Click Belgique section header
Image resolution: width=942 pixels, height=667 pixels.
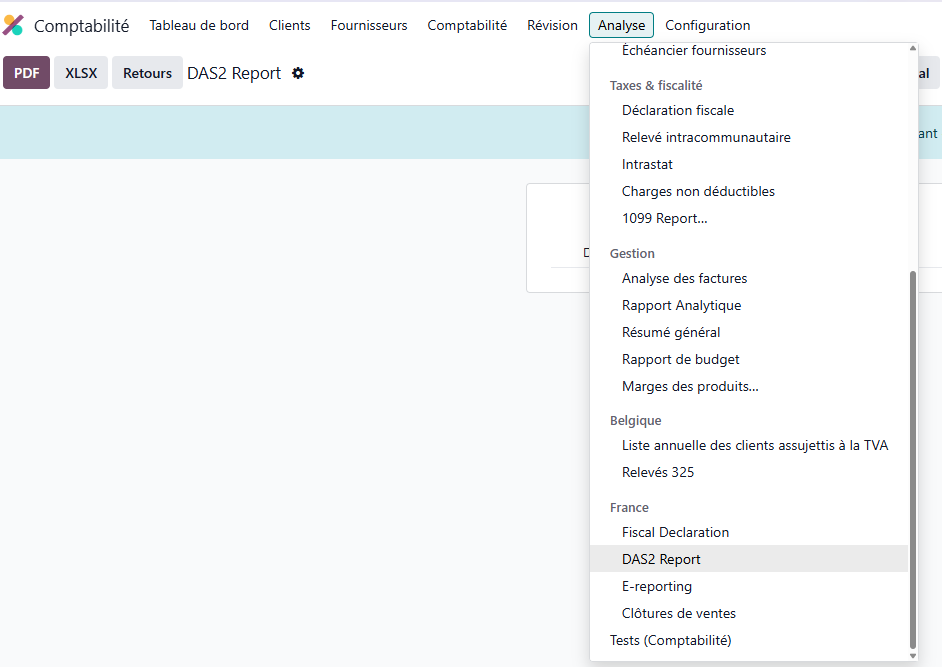coord(636,421)
